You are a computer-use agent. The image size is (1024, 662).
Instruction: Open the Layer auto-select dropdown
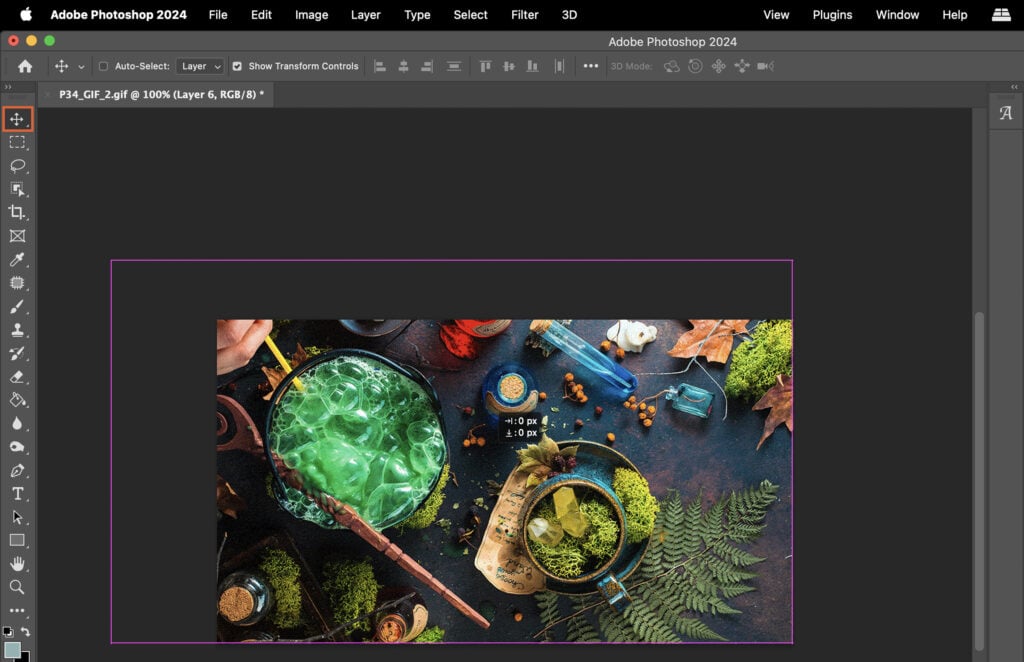199,66
